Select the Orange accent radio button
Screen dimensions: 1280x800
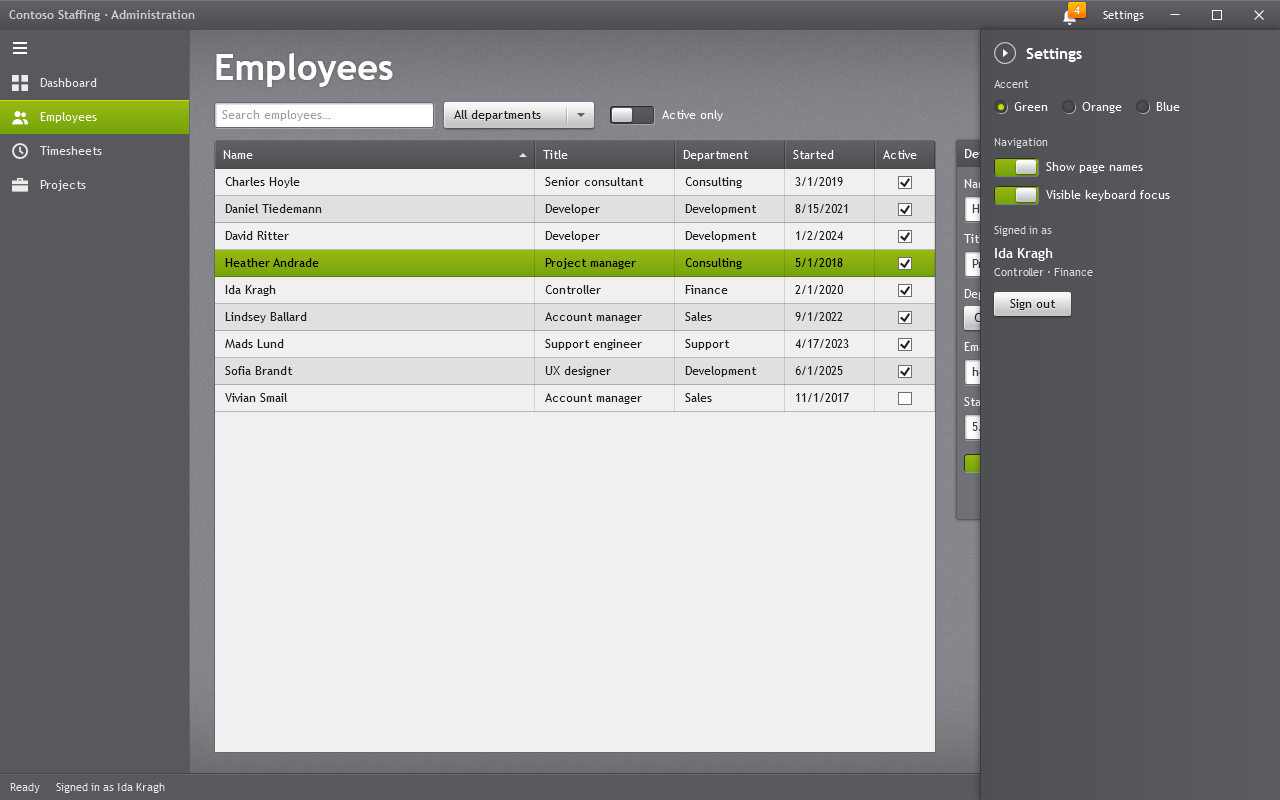click(x=1069, y=107)
